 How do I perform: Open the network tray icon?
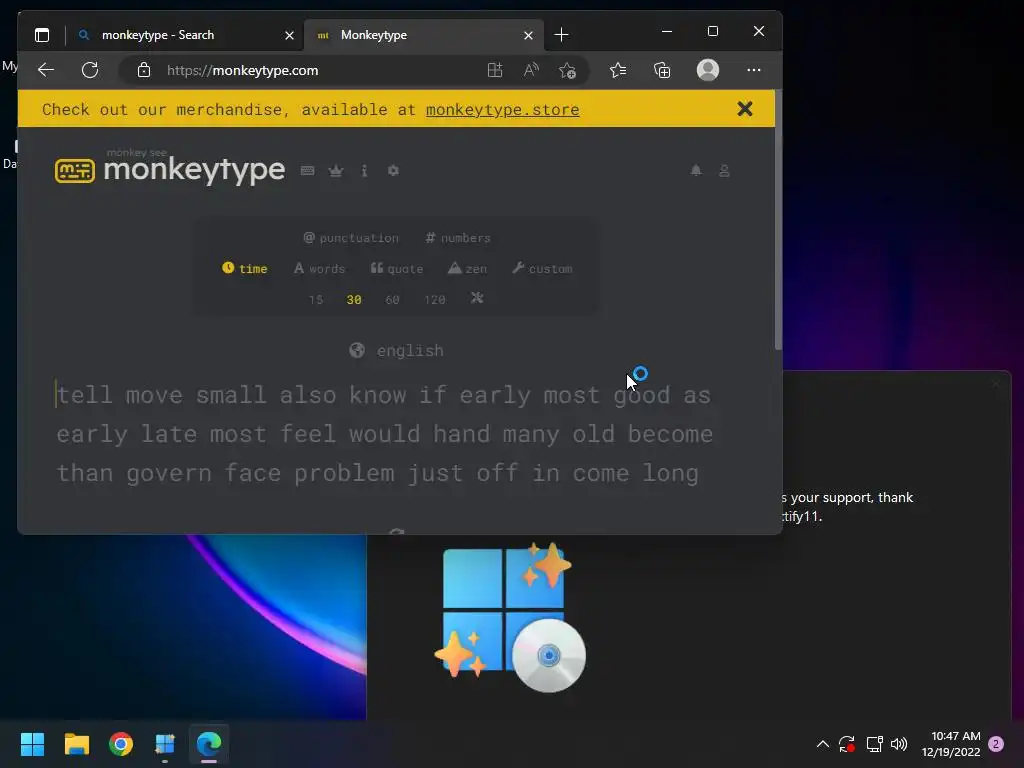tap(874, 744)
